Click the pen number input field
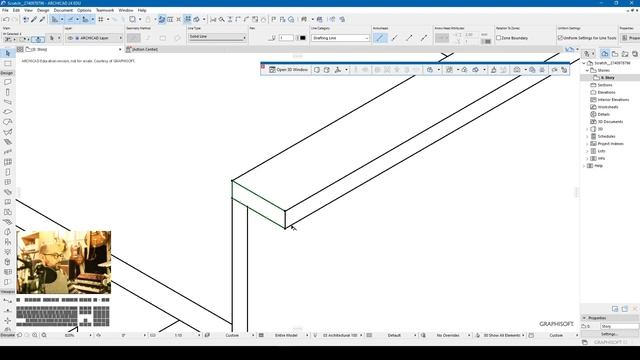640x360 pixels. tap(286, 38)
